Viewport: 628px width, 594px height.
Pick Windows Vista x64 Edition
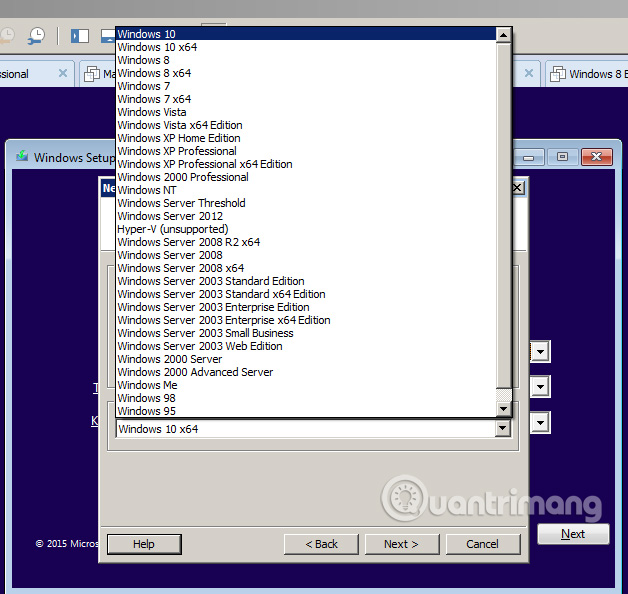306,125
